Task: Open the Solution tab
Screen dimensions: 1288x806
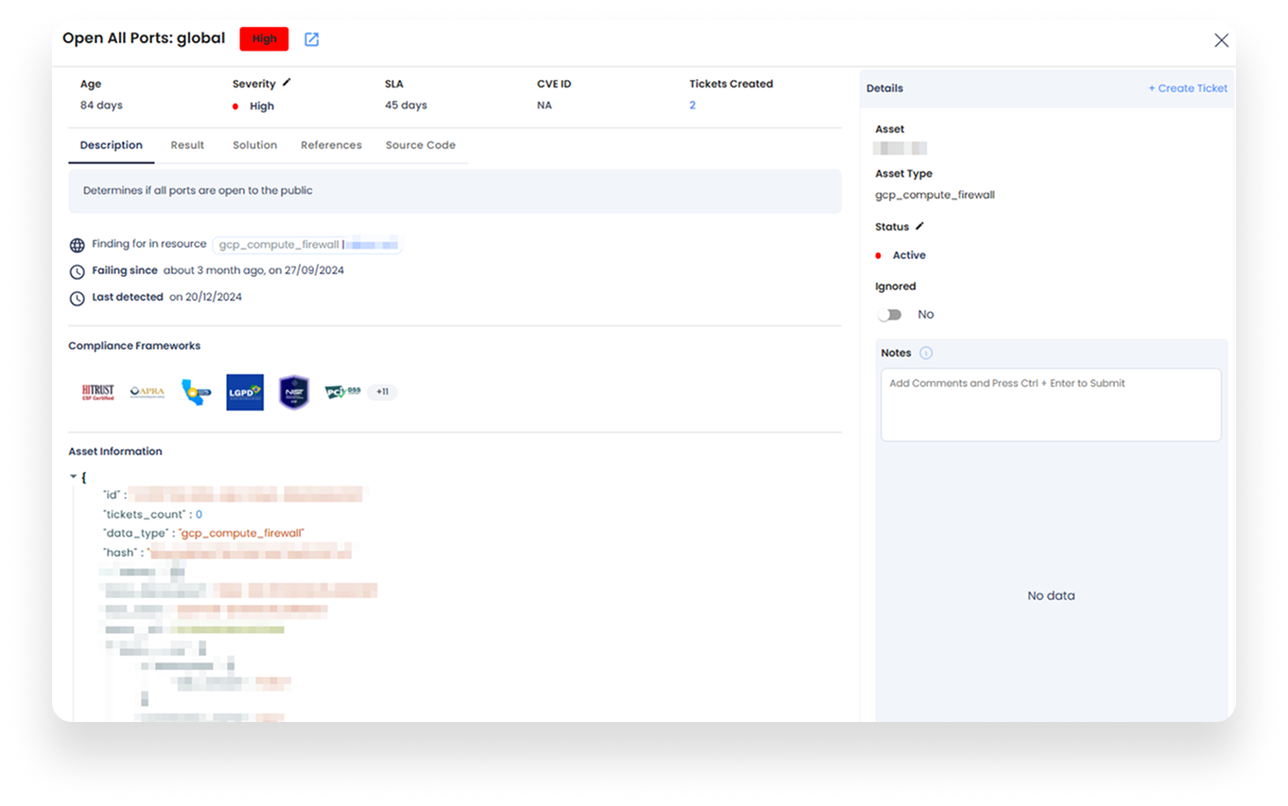Action: tap(255, 145)
